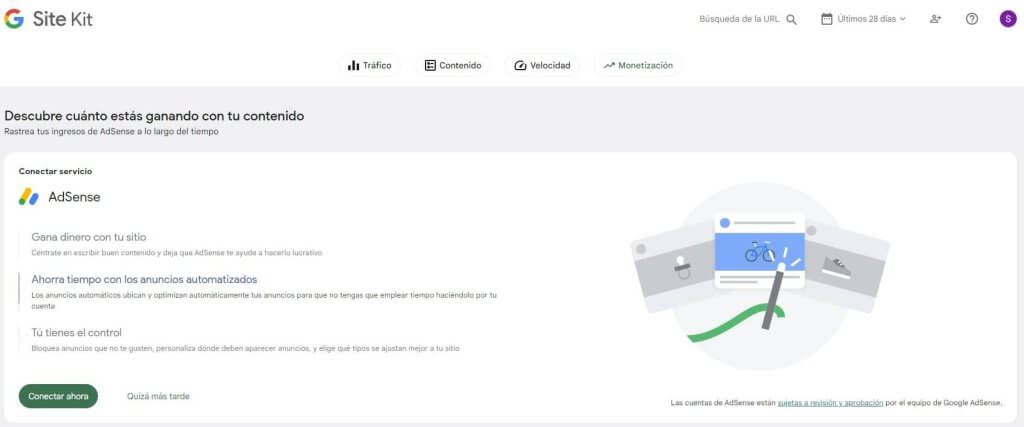Click the URL search magnifier icon
This screenshot has height=427, width=1024.
tap(792, 20)
